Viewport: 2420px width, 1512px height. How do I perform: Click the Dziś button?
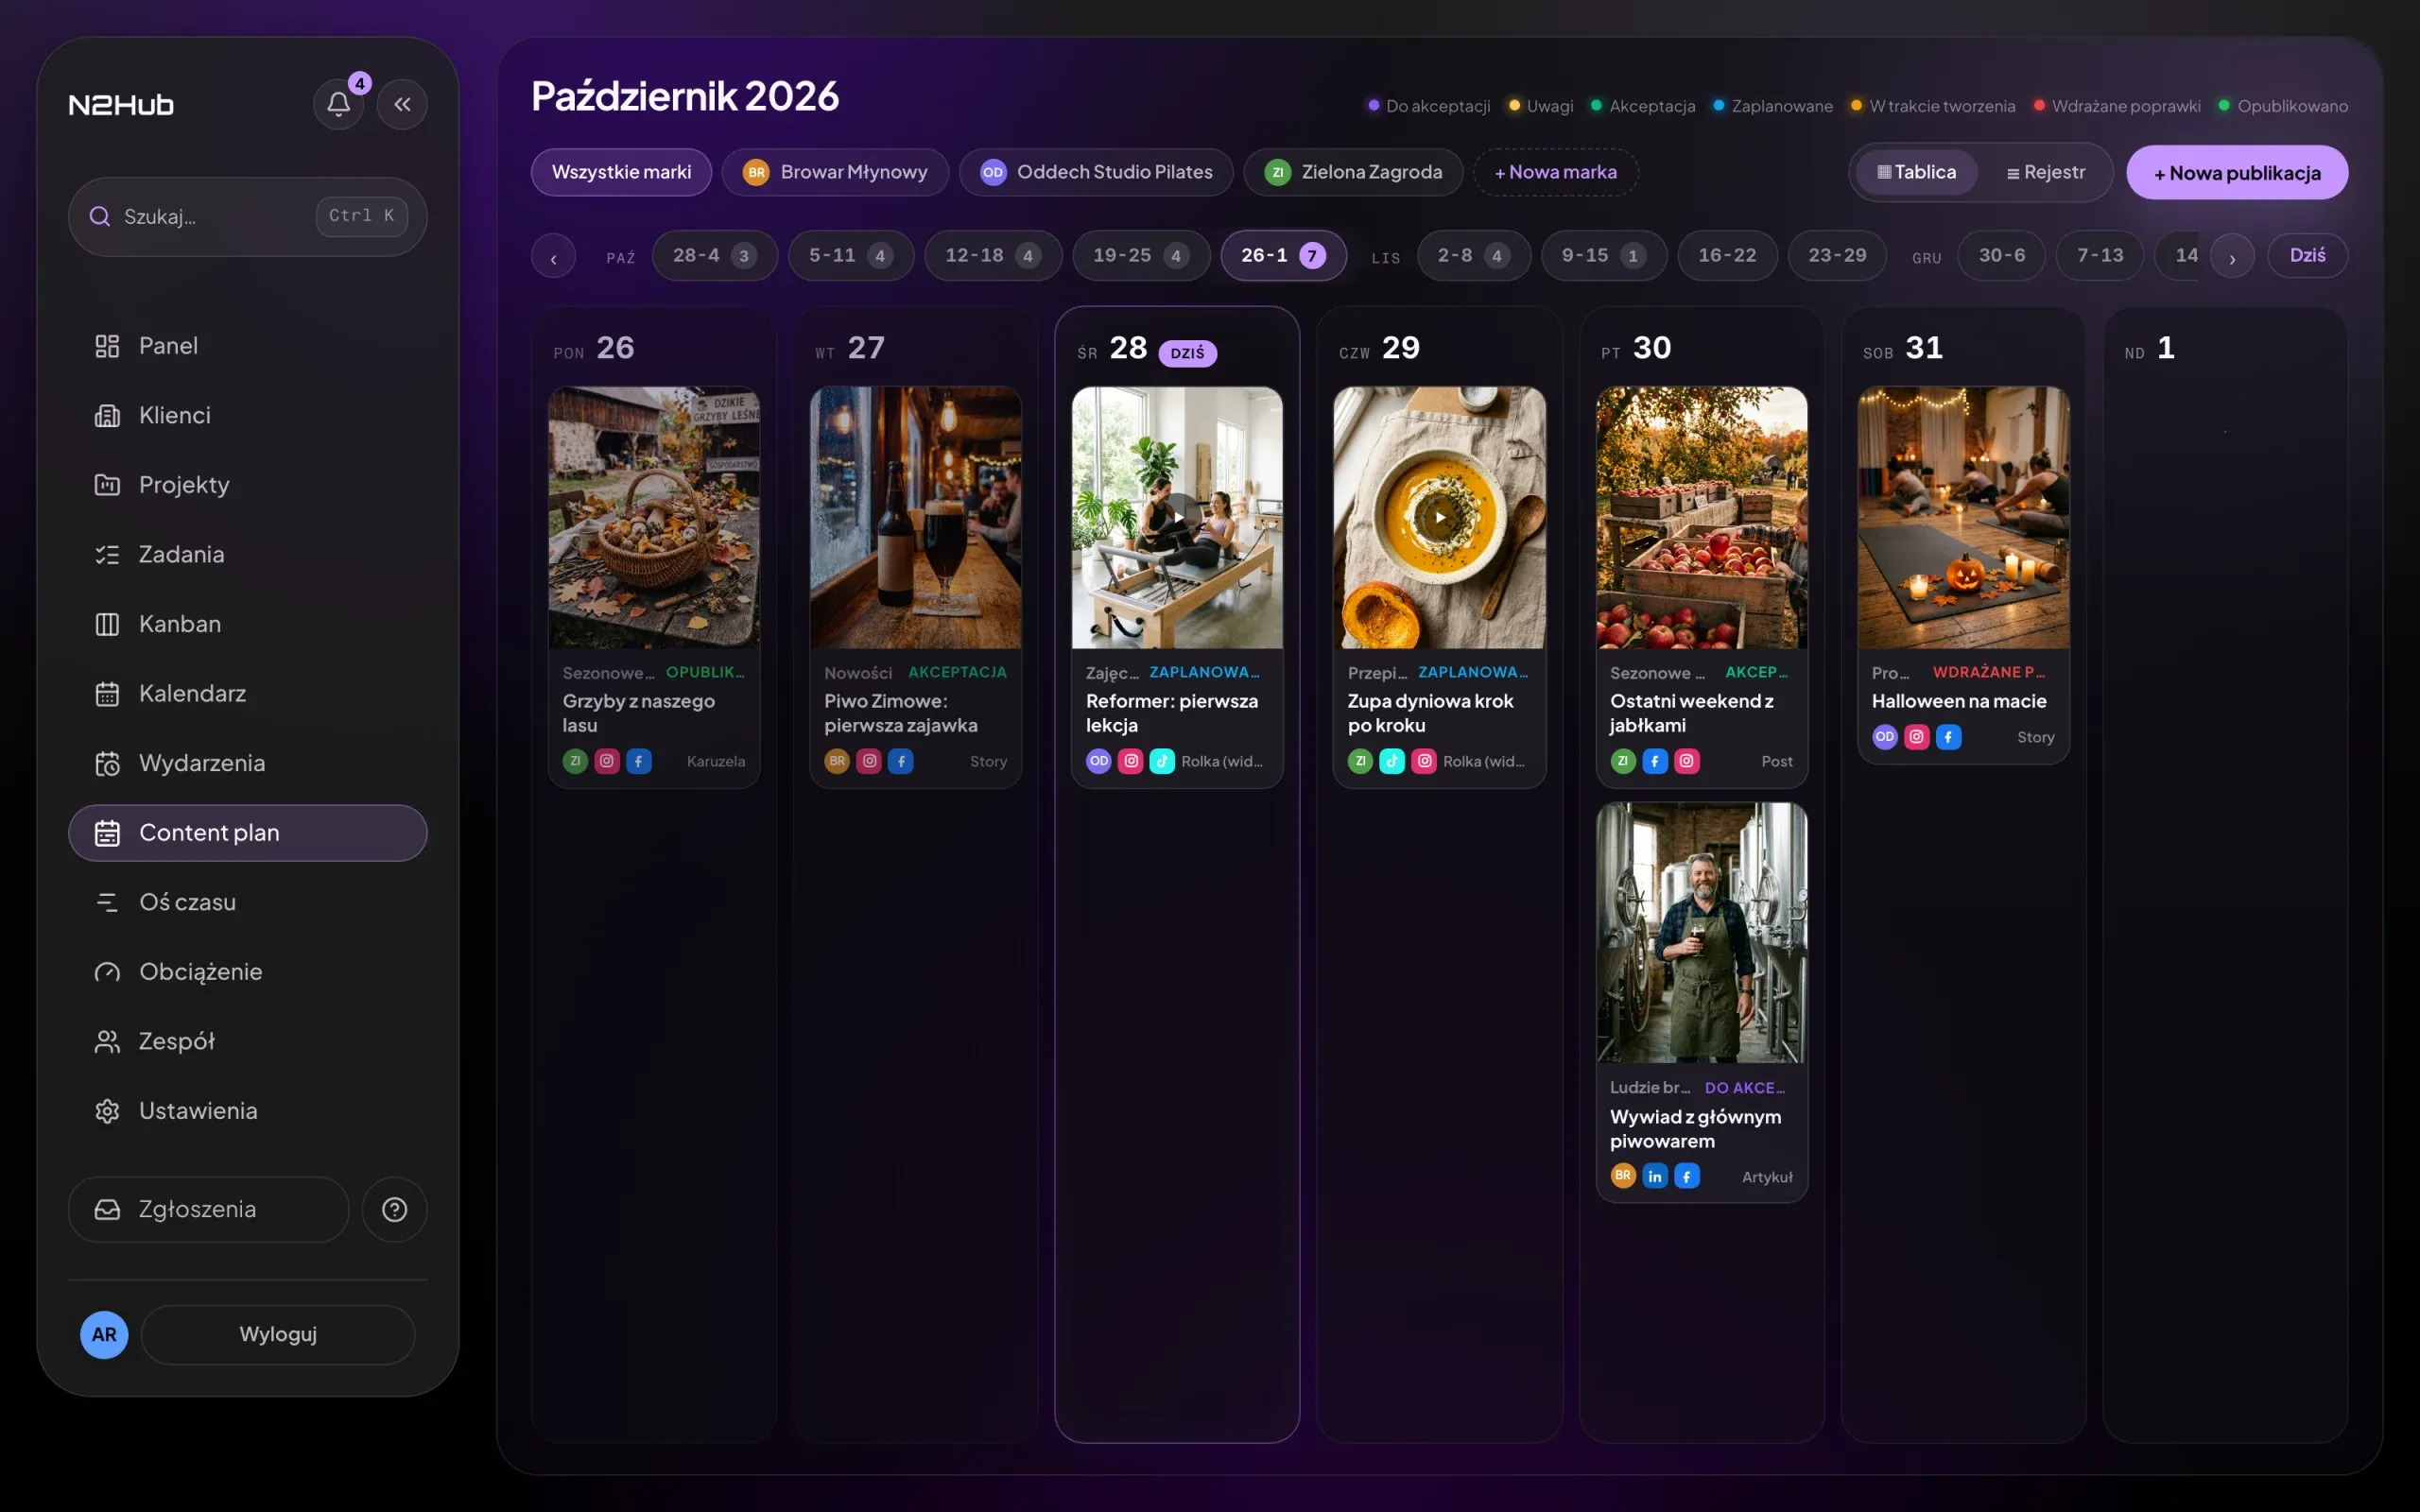coord(2307,256)
